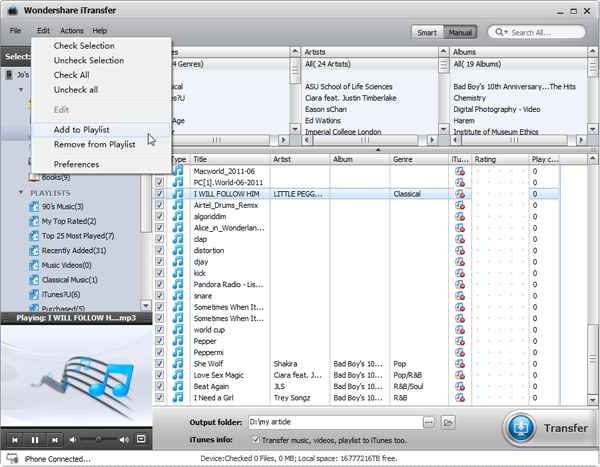600x467 pixels.
Task: Collapse the tree node under Jo's device
Action: coord(21,90)
